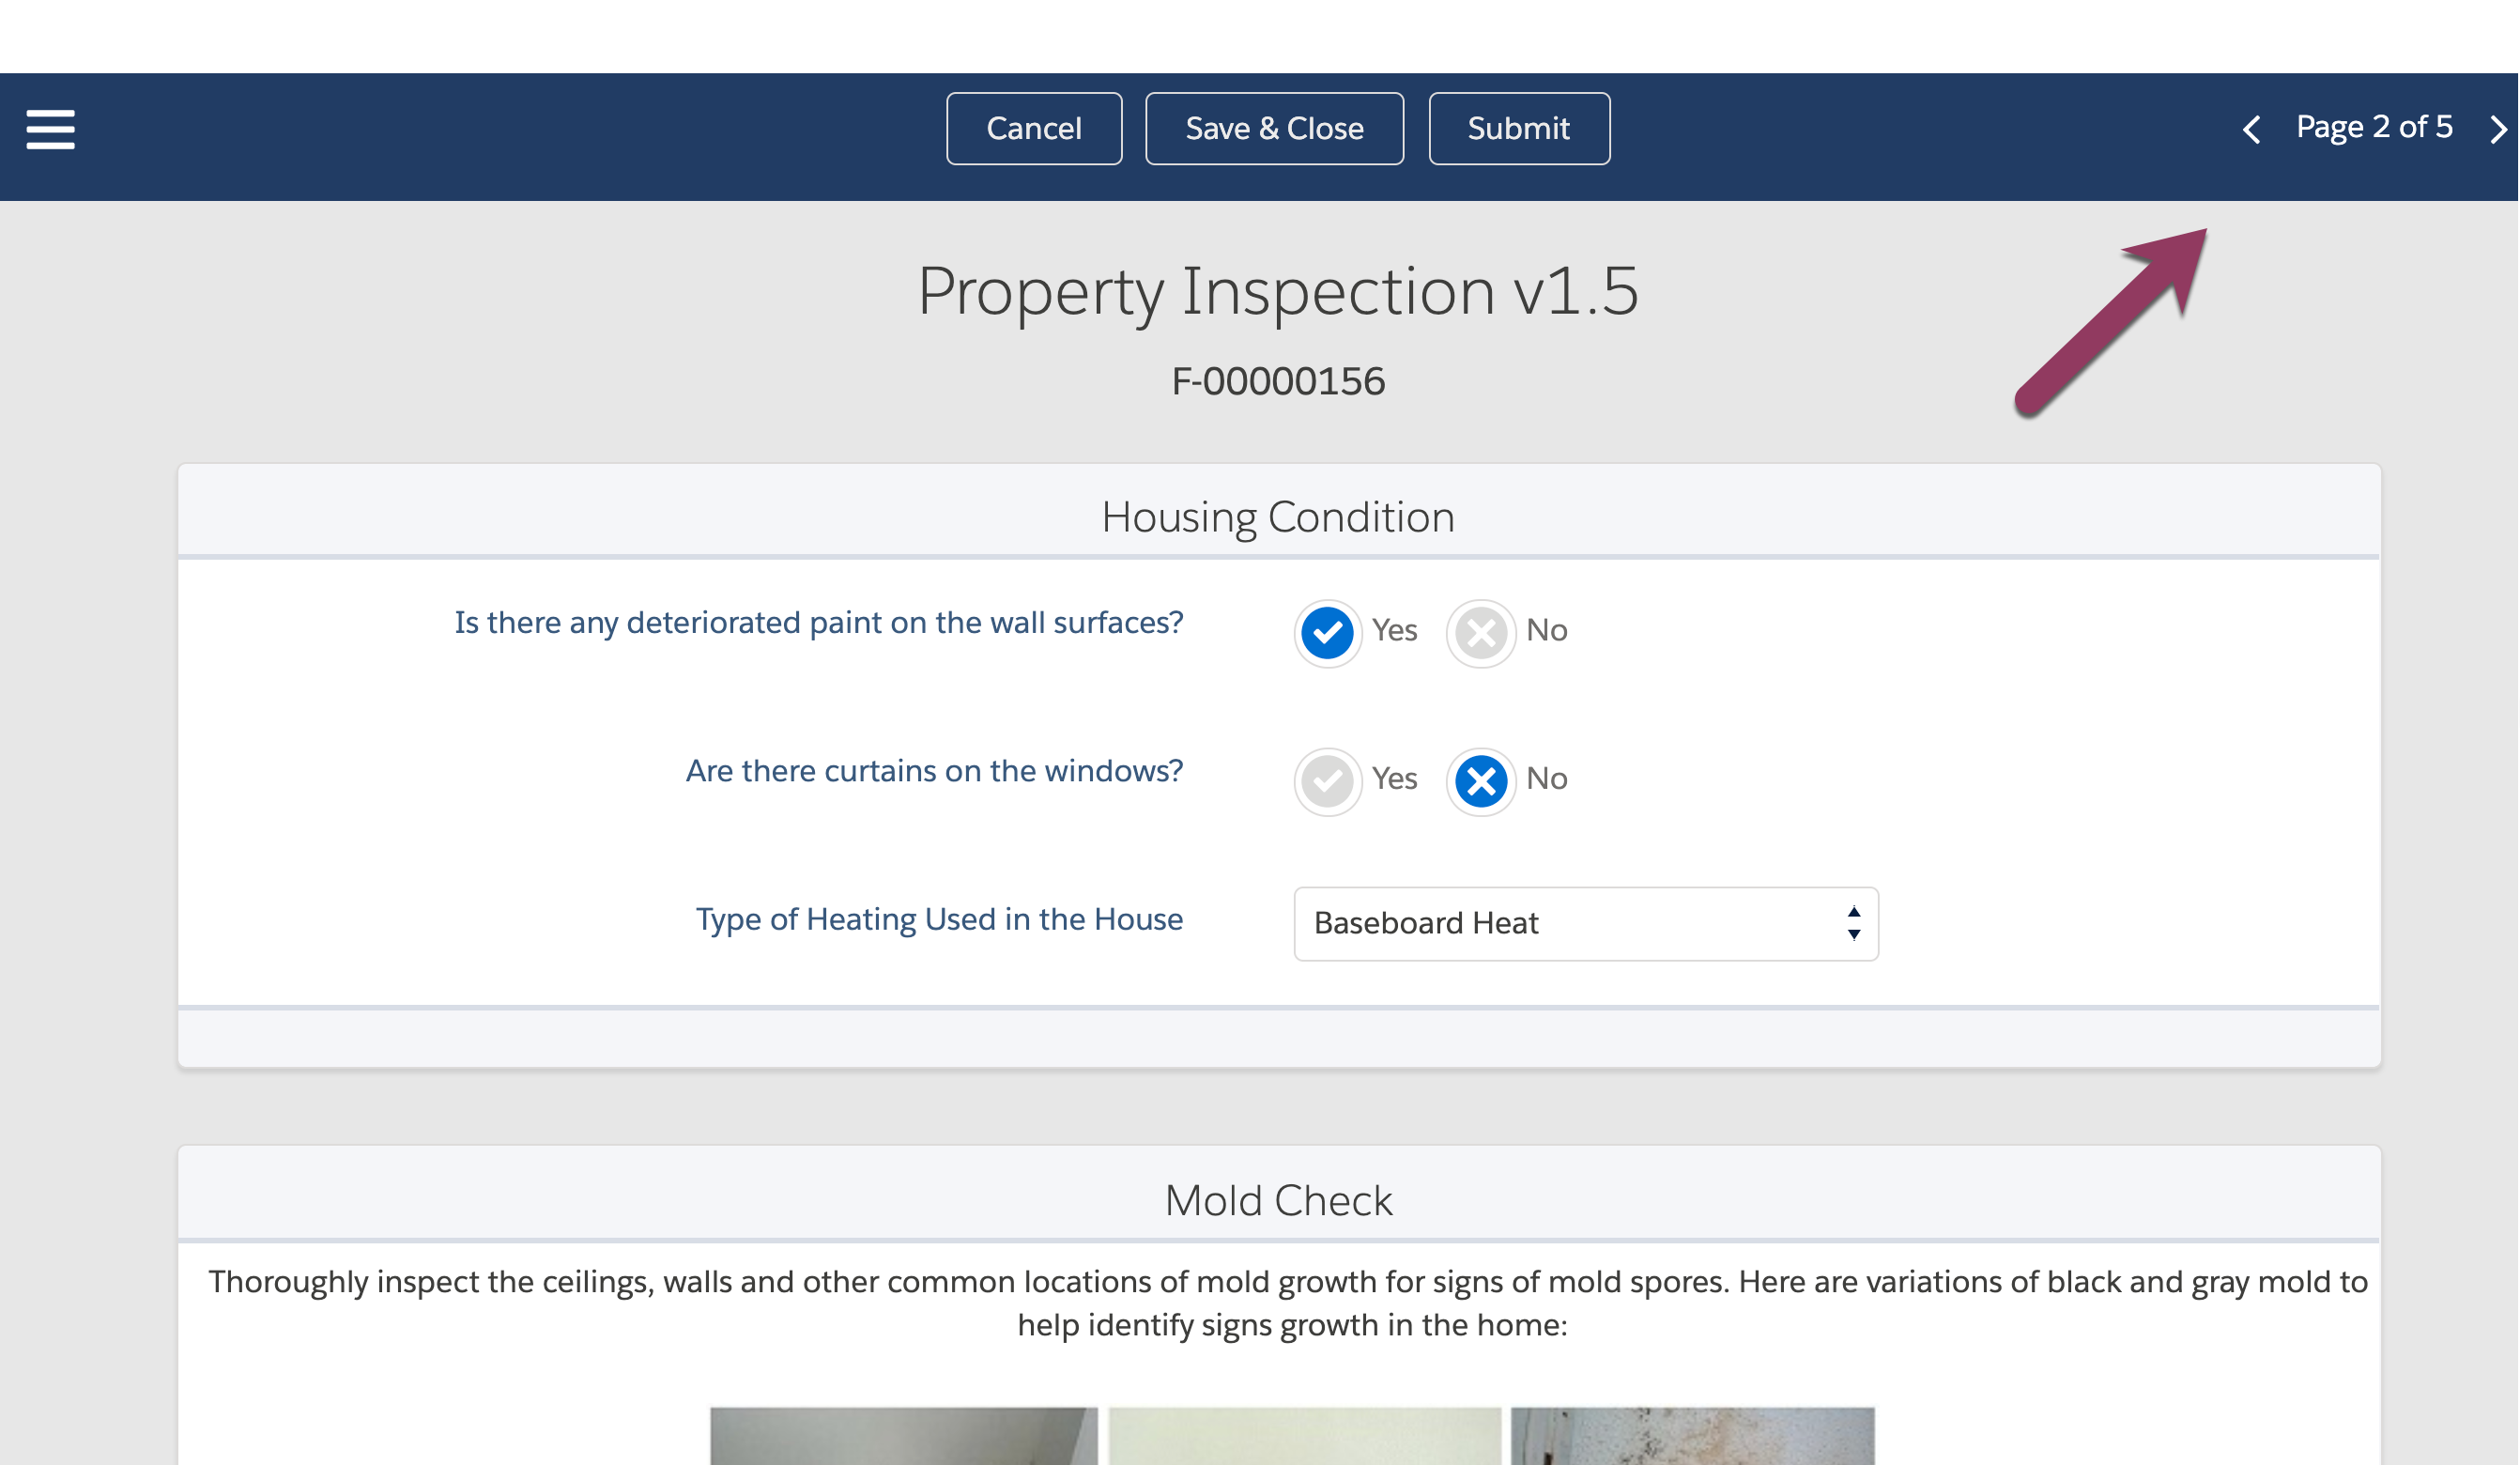Click the next page navigation arrow
The width and height of the screenshot is (2520, 1465).
click(x=2496, y=128)
